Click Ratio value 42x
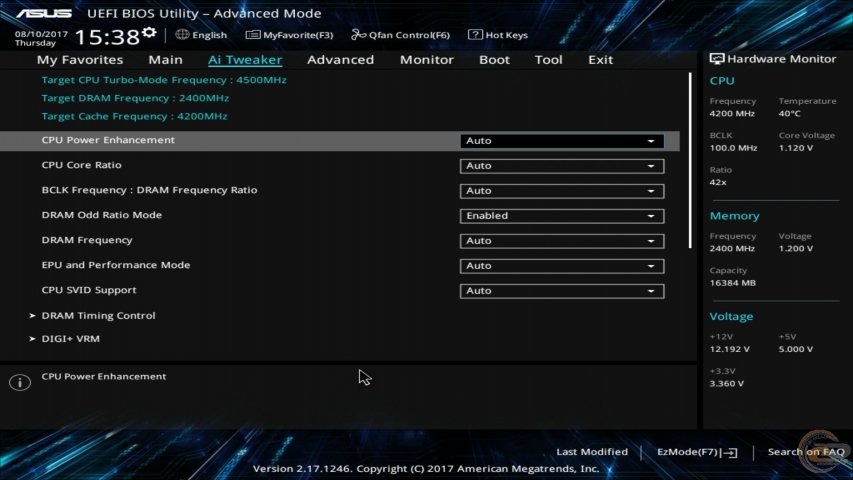Screen dimensions: 853x480 718,182
